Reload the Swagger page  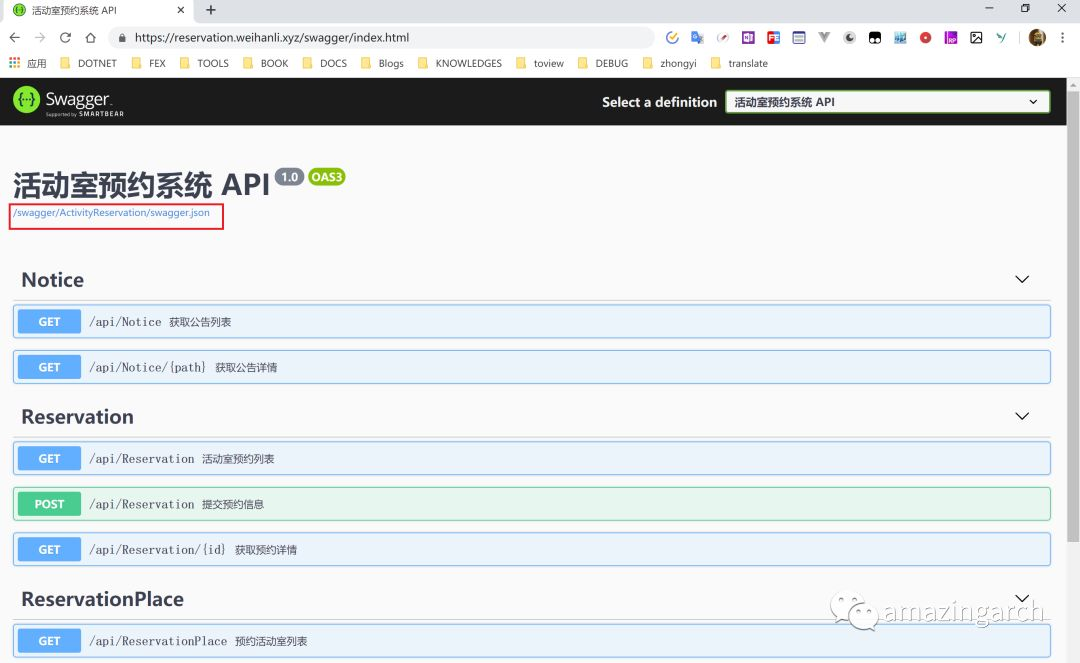(65, 38)
